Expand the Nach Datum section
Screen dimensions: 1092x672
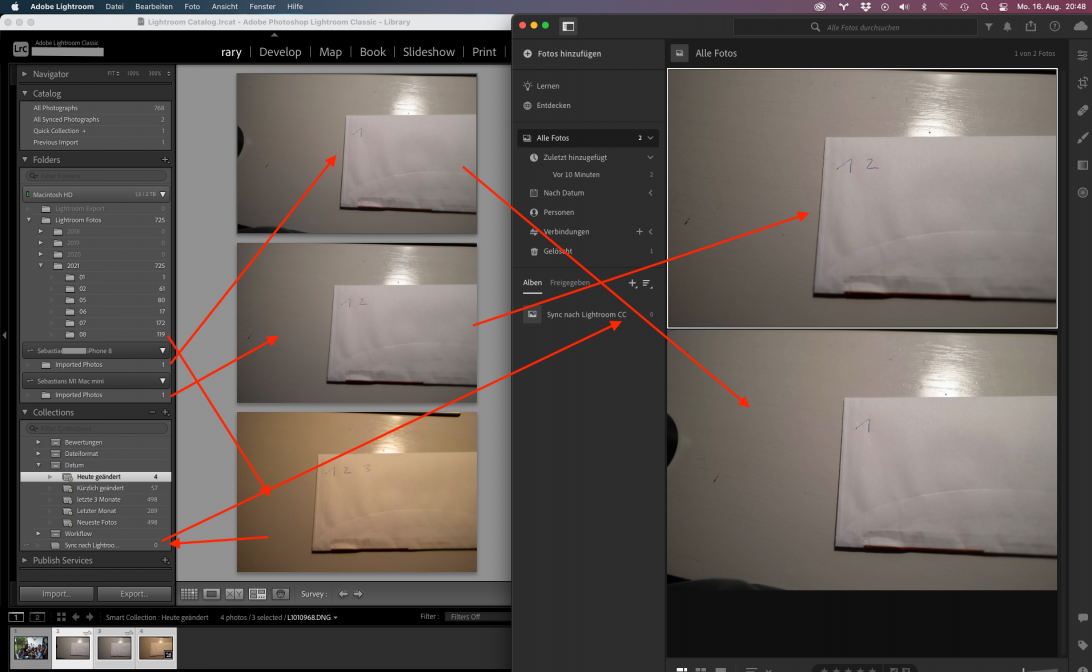click(x=650, y=193)
